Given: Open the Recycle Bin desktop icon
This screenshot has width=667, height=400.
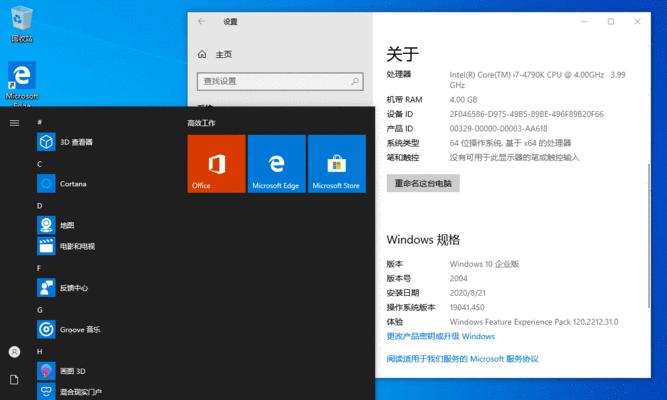Looking at the screenshot, I should coord(21,24).
